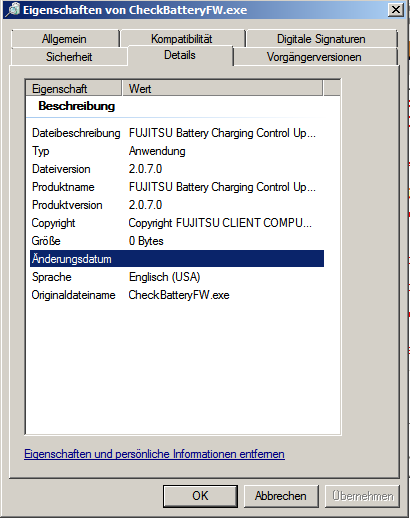The width and height of the screenshot is (410, 518).
Task: Click the Beschreibung group heading
Action: point(77,106)
